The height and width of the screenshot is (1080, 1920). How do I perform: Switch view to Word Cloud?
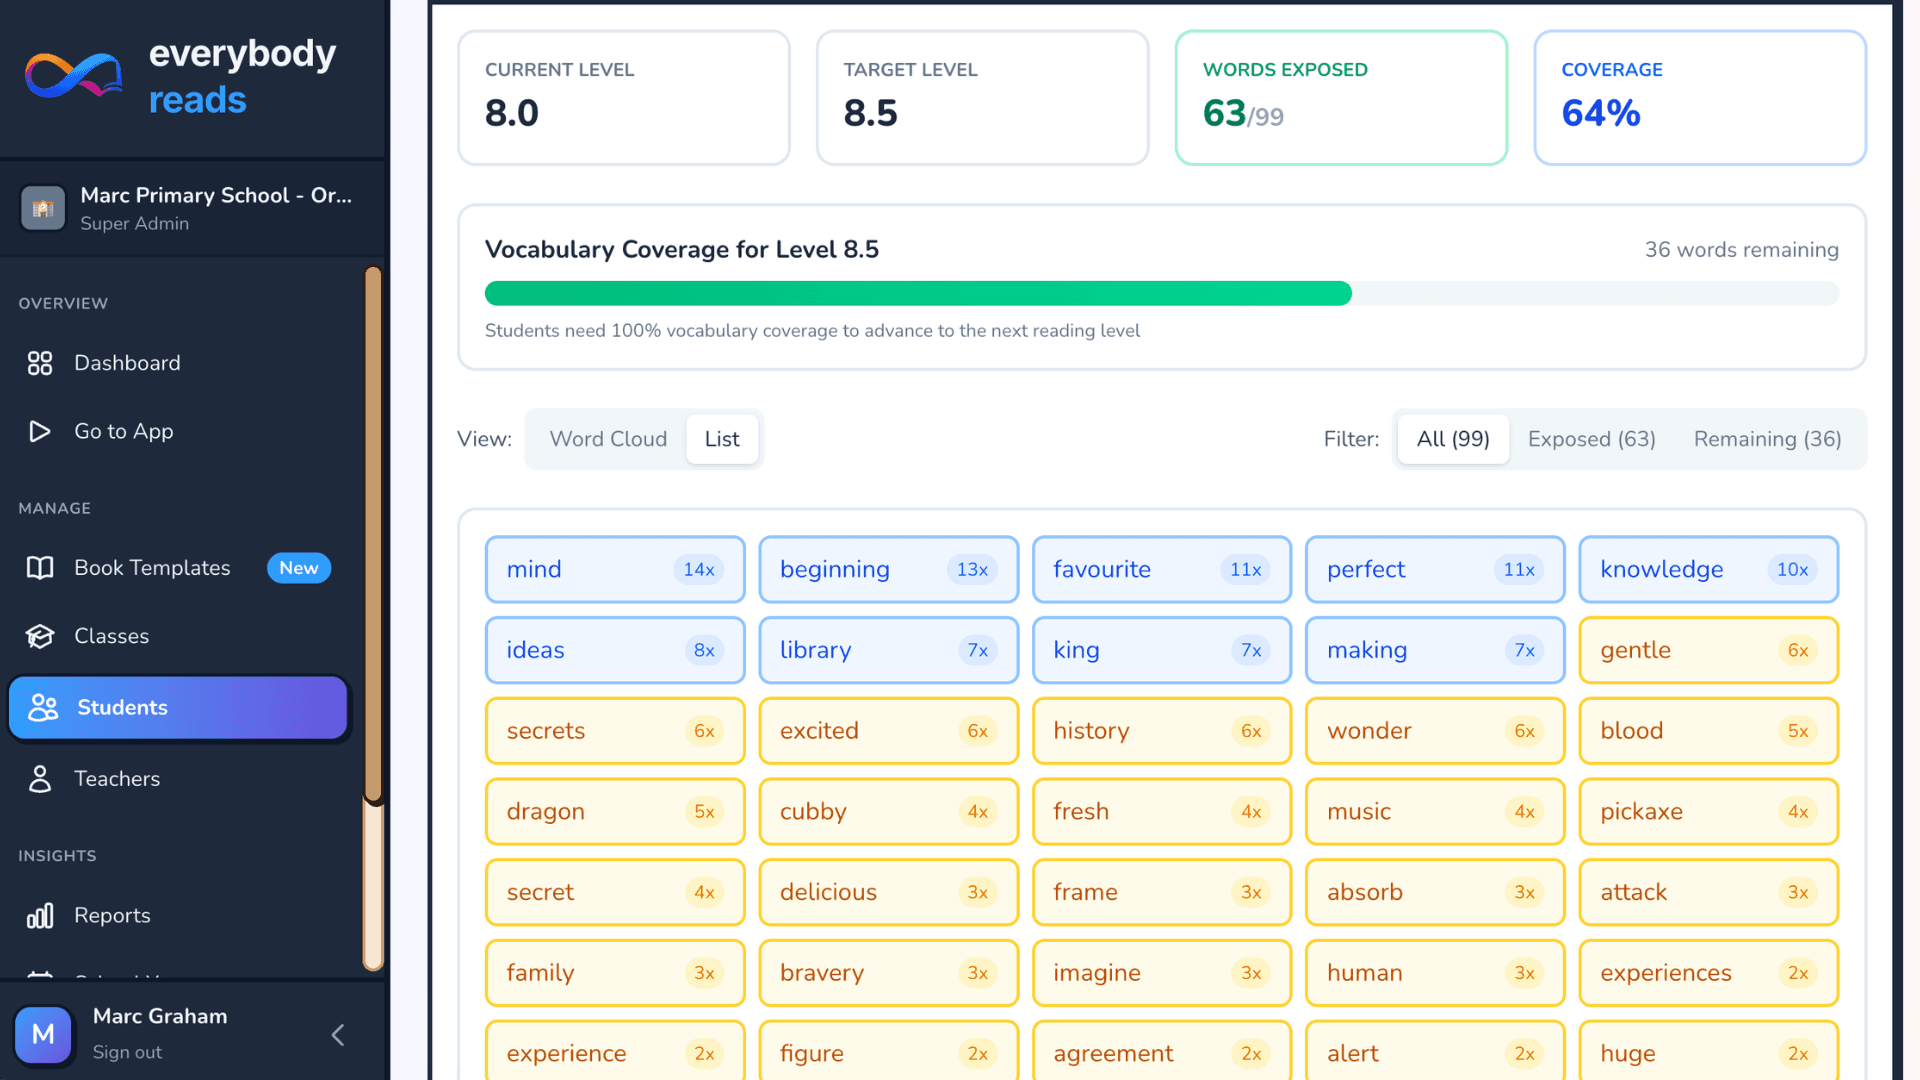point(608,438)
